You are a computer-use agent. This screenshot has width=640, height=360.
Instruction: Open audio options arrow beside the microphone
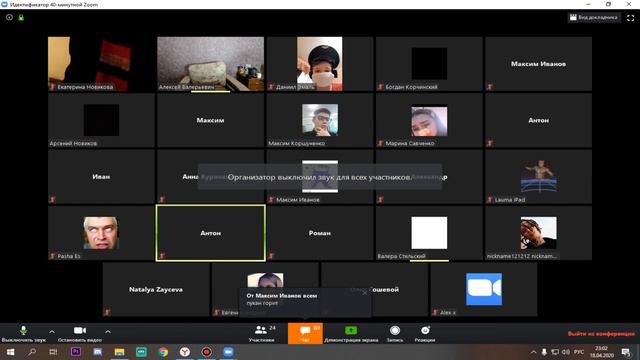pyautogui.click(x=52, y=332)
